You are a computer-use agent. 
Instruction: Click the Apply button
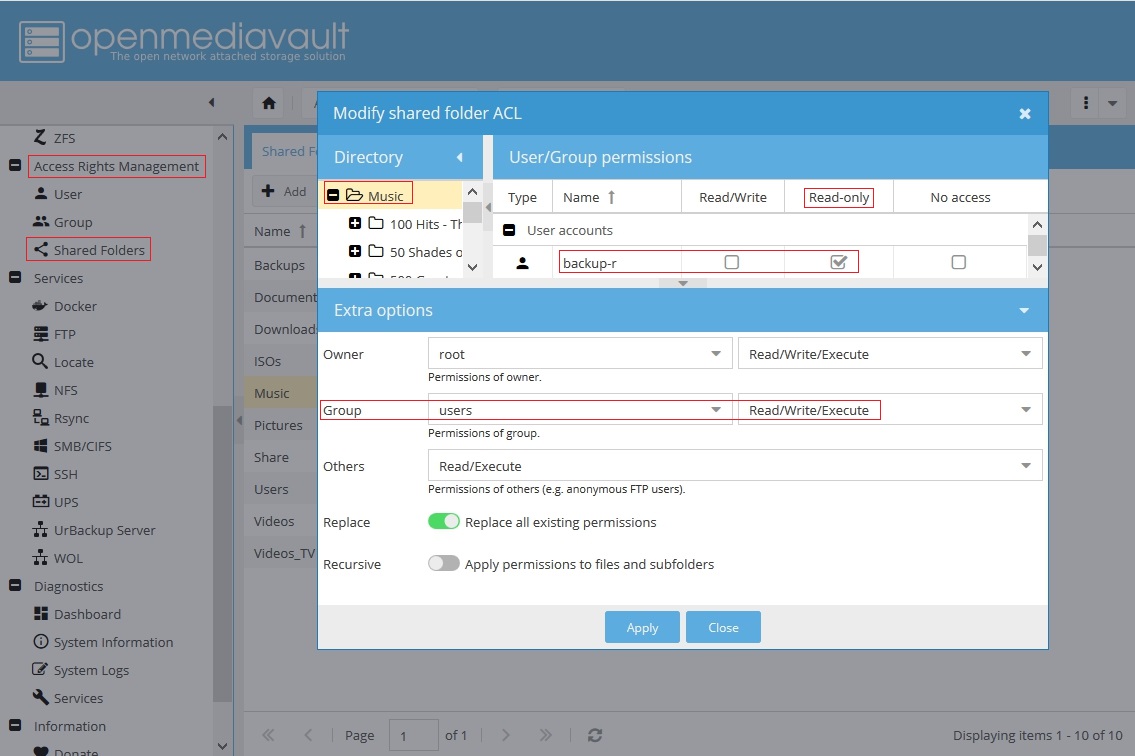coord(642,628)
